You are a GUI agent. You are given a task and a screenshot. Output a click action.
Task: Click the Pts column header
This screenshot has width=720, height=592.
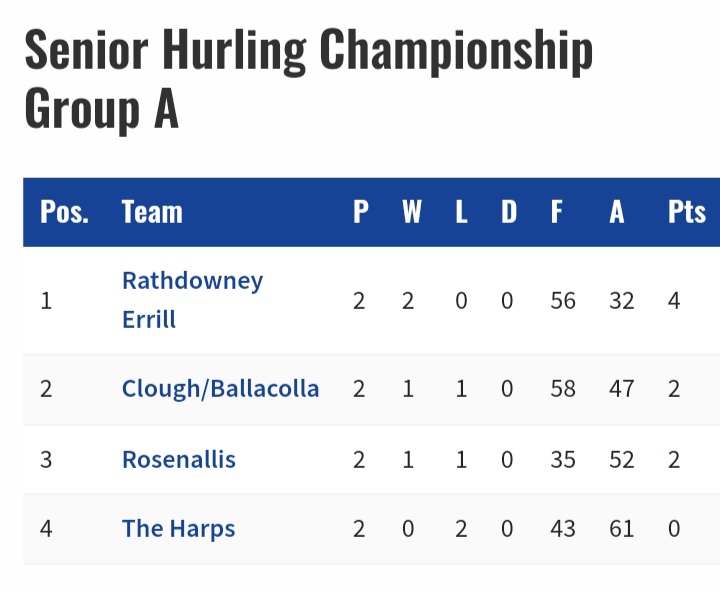click(x=686, y=212)
